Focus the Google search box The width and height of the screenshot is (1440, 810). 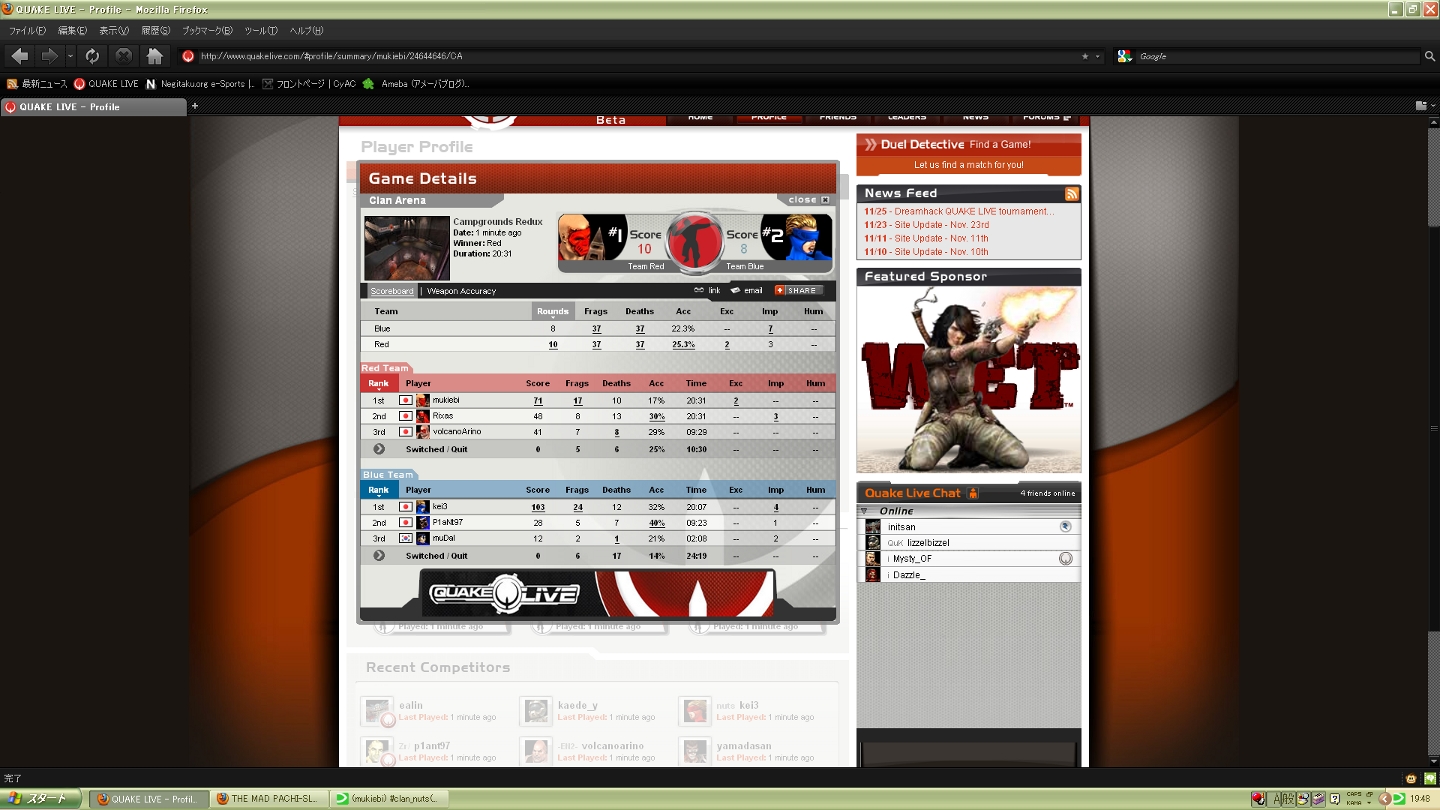click(1278, 56)
